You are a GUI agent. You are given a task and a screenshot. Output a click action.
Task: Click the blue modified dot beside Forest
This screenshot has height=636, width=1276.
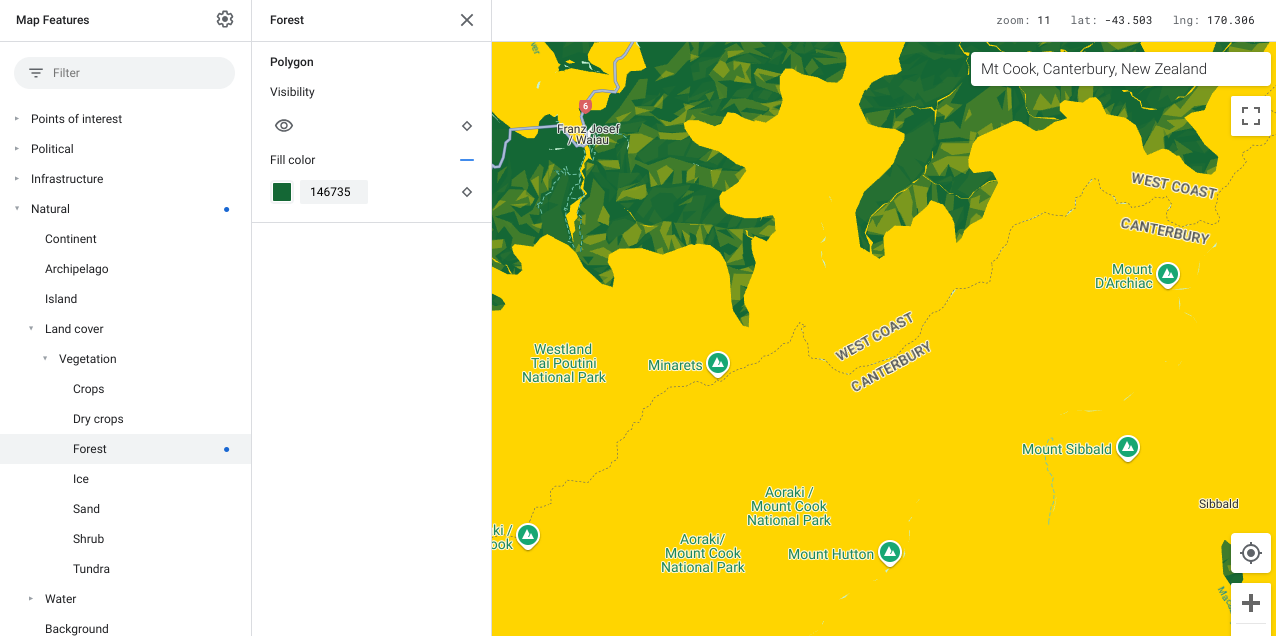[227, 449]
